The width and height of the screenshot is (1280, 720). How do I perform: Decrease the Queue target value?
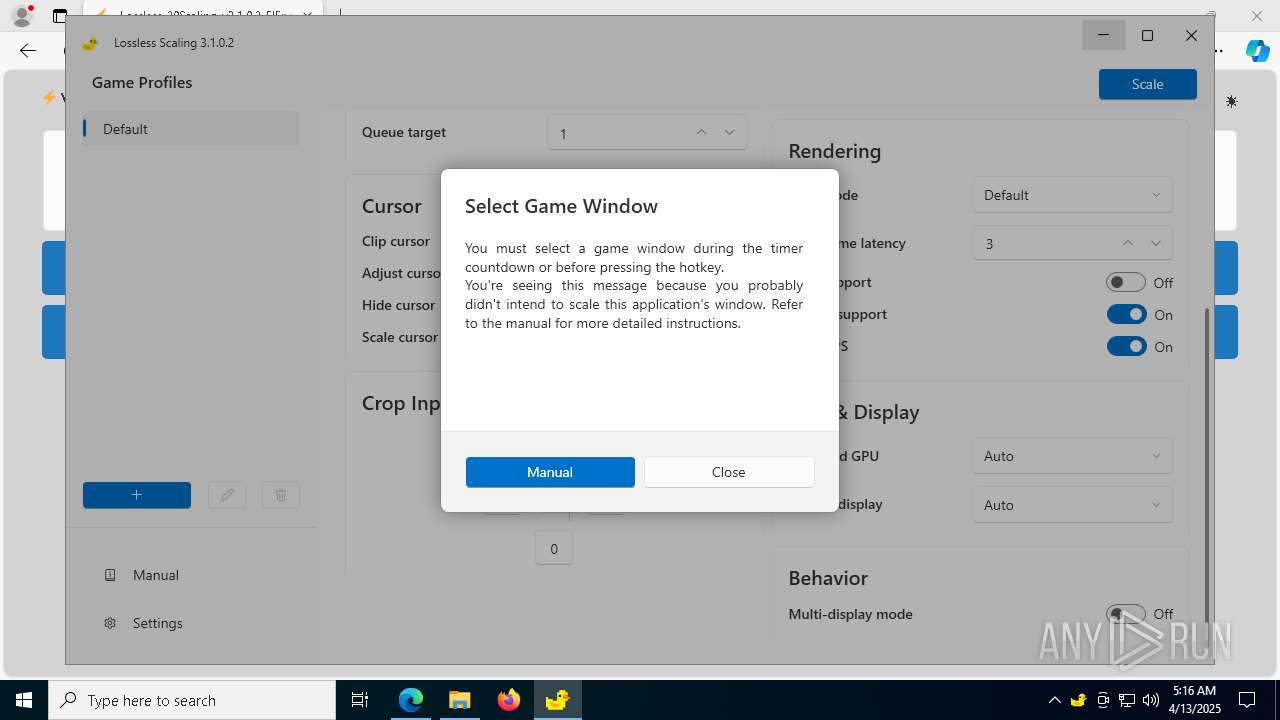(x=729, y=132)
